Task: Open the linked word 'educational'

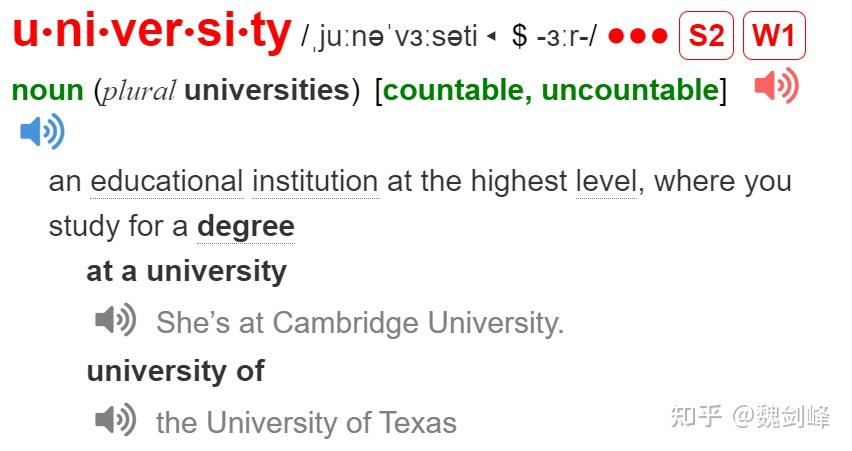Action: [x=167, y=181]
